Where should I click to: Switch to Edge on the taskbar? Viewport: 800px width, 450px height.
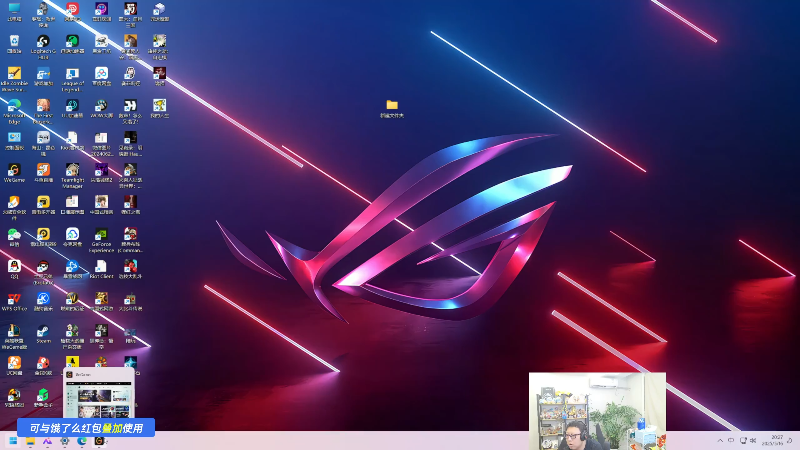[82, 441]
